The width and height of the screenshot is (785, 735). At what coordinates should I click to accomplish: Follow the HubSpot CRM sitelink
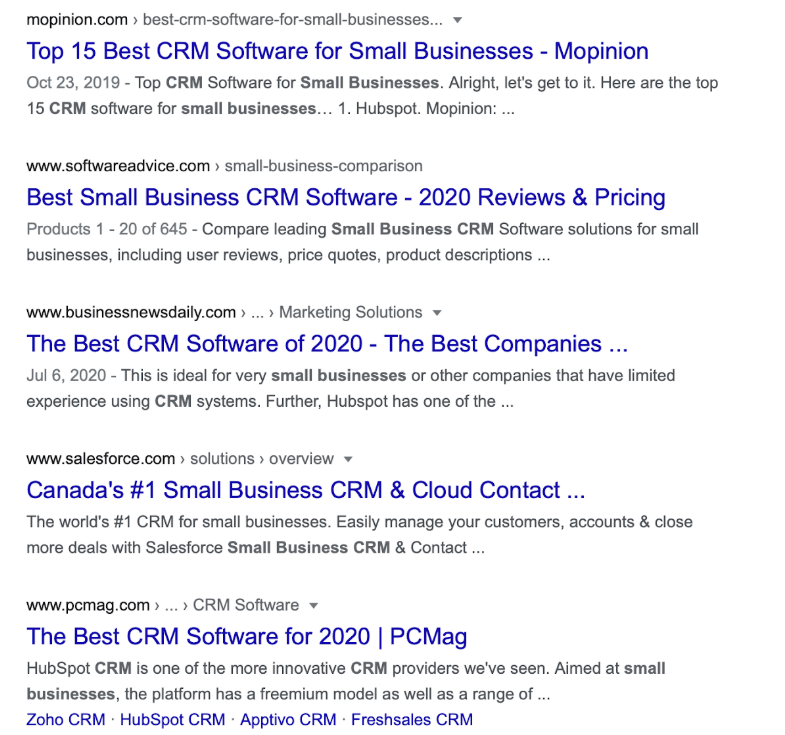pyautogui.click(x=173, y=719)
